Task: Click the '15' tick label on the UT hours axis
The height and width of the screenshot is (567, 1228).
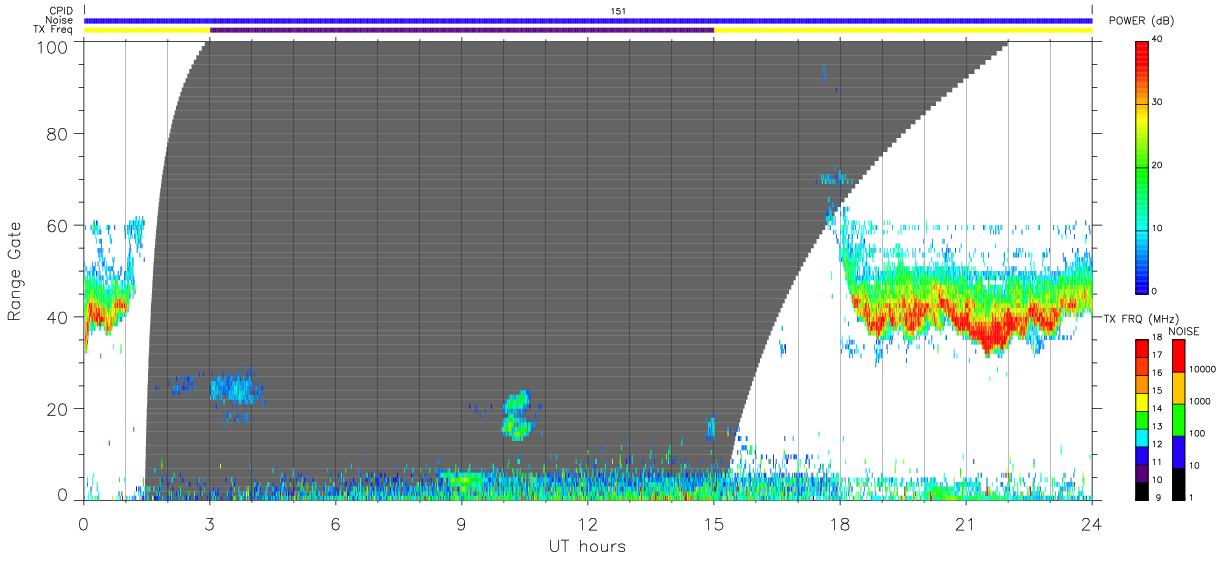Action: (x=714, y=523)
